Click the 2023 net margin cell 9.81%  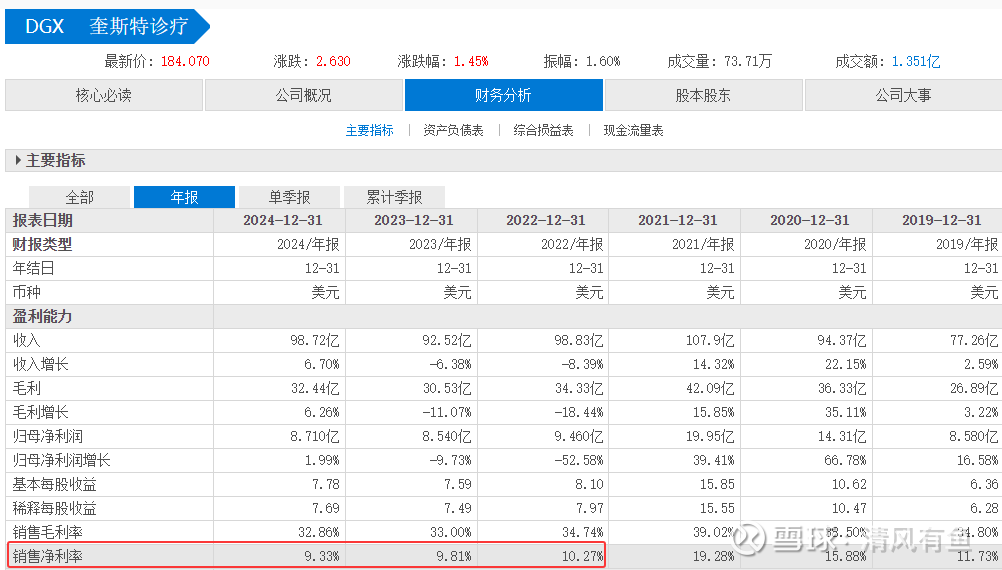pyautogui.click(x=454, y=556)
